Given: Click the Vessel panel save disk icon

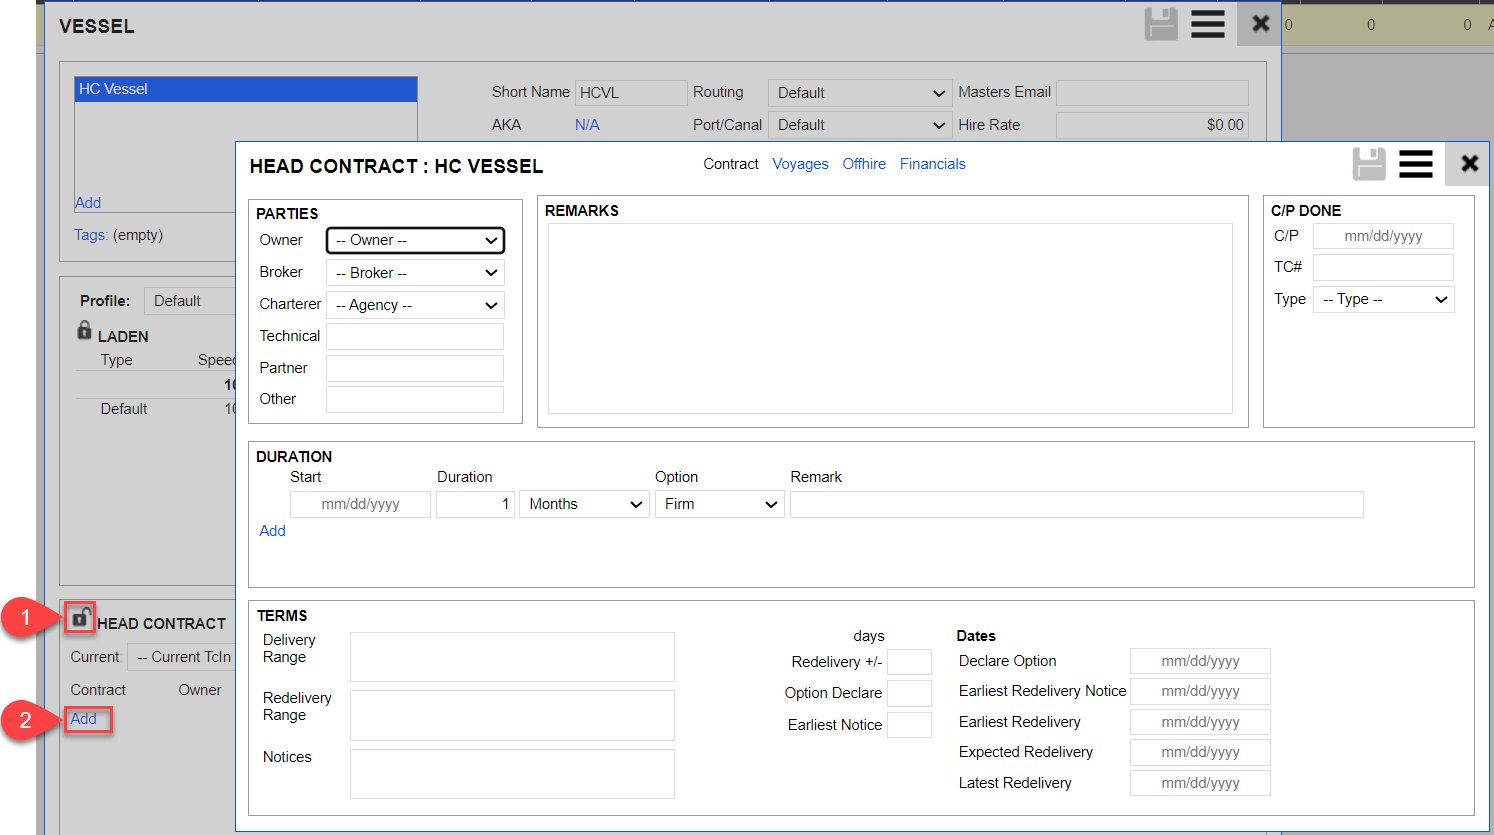Looking at the screenshot, I should 1161,24.
